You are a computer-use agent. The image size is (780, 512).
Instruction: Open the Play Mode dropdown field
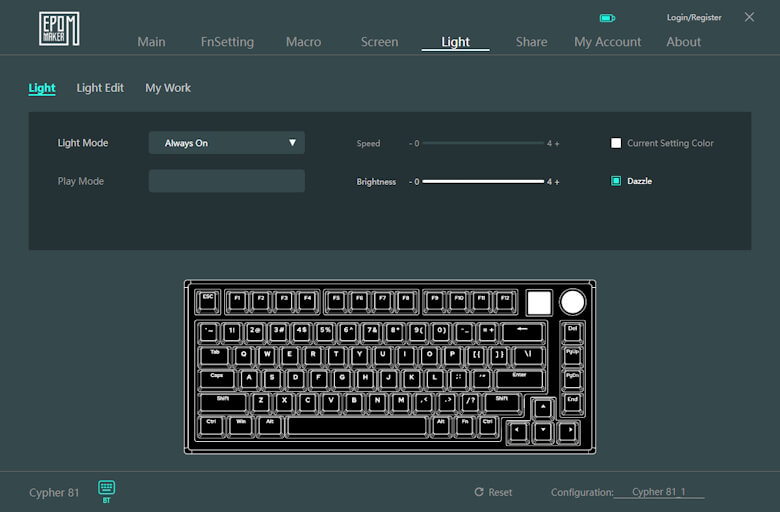[226, 181]
